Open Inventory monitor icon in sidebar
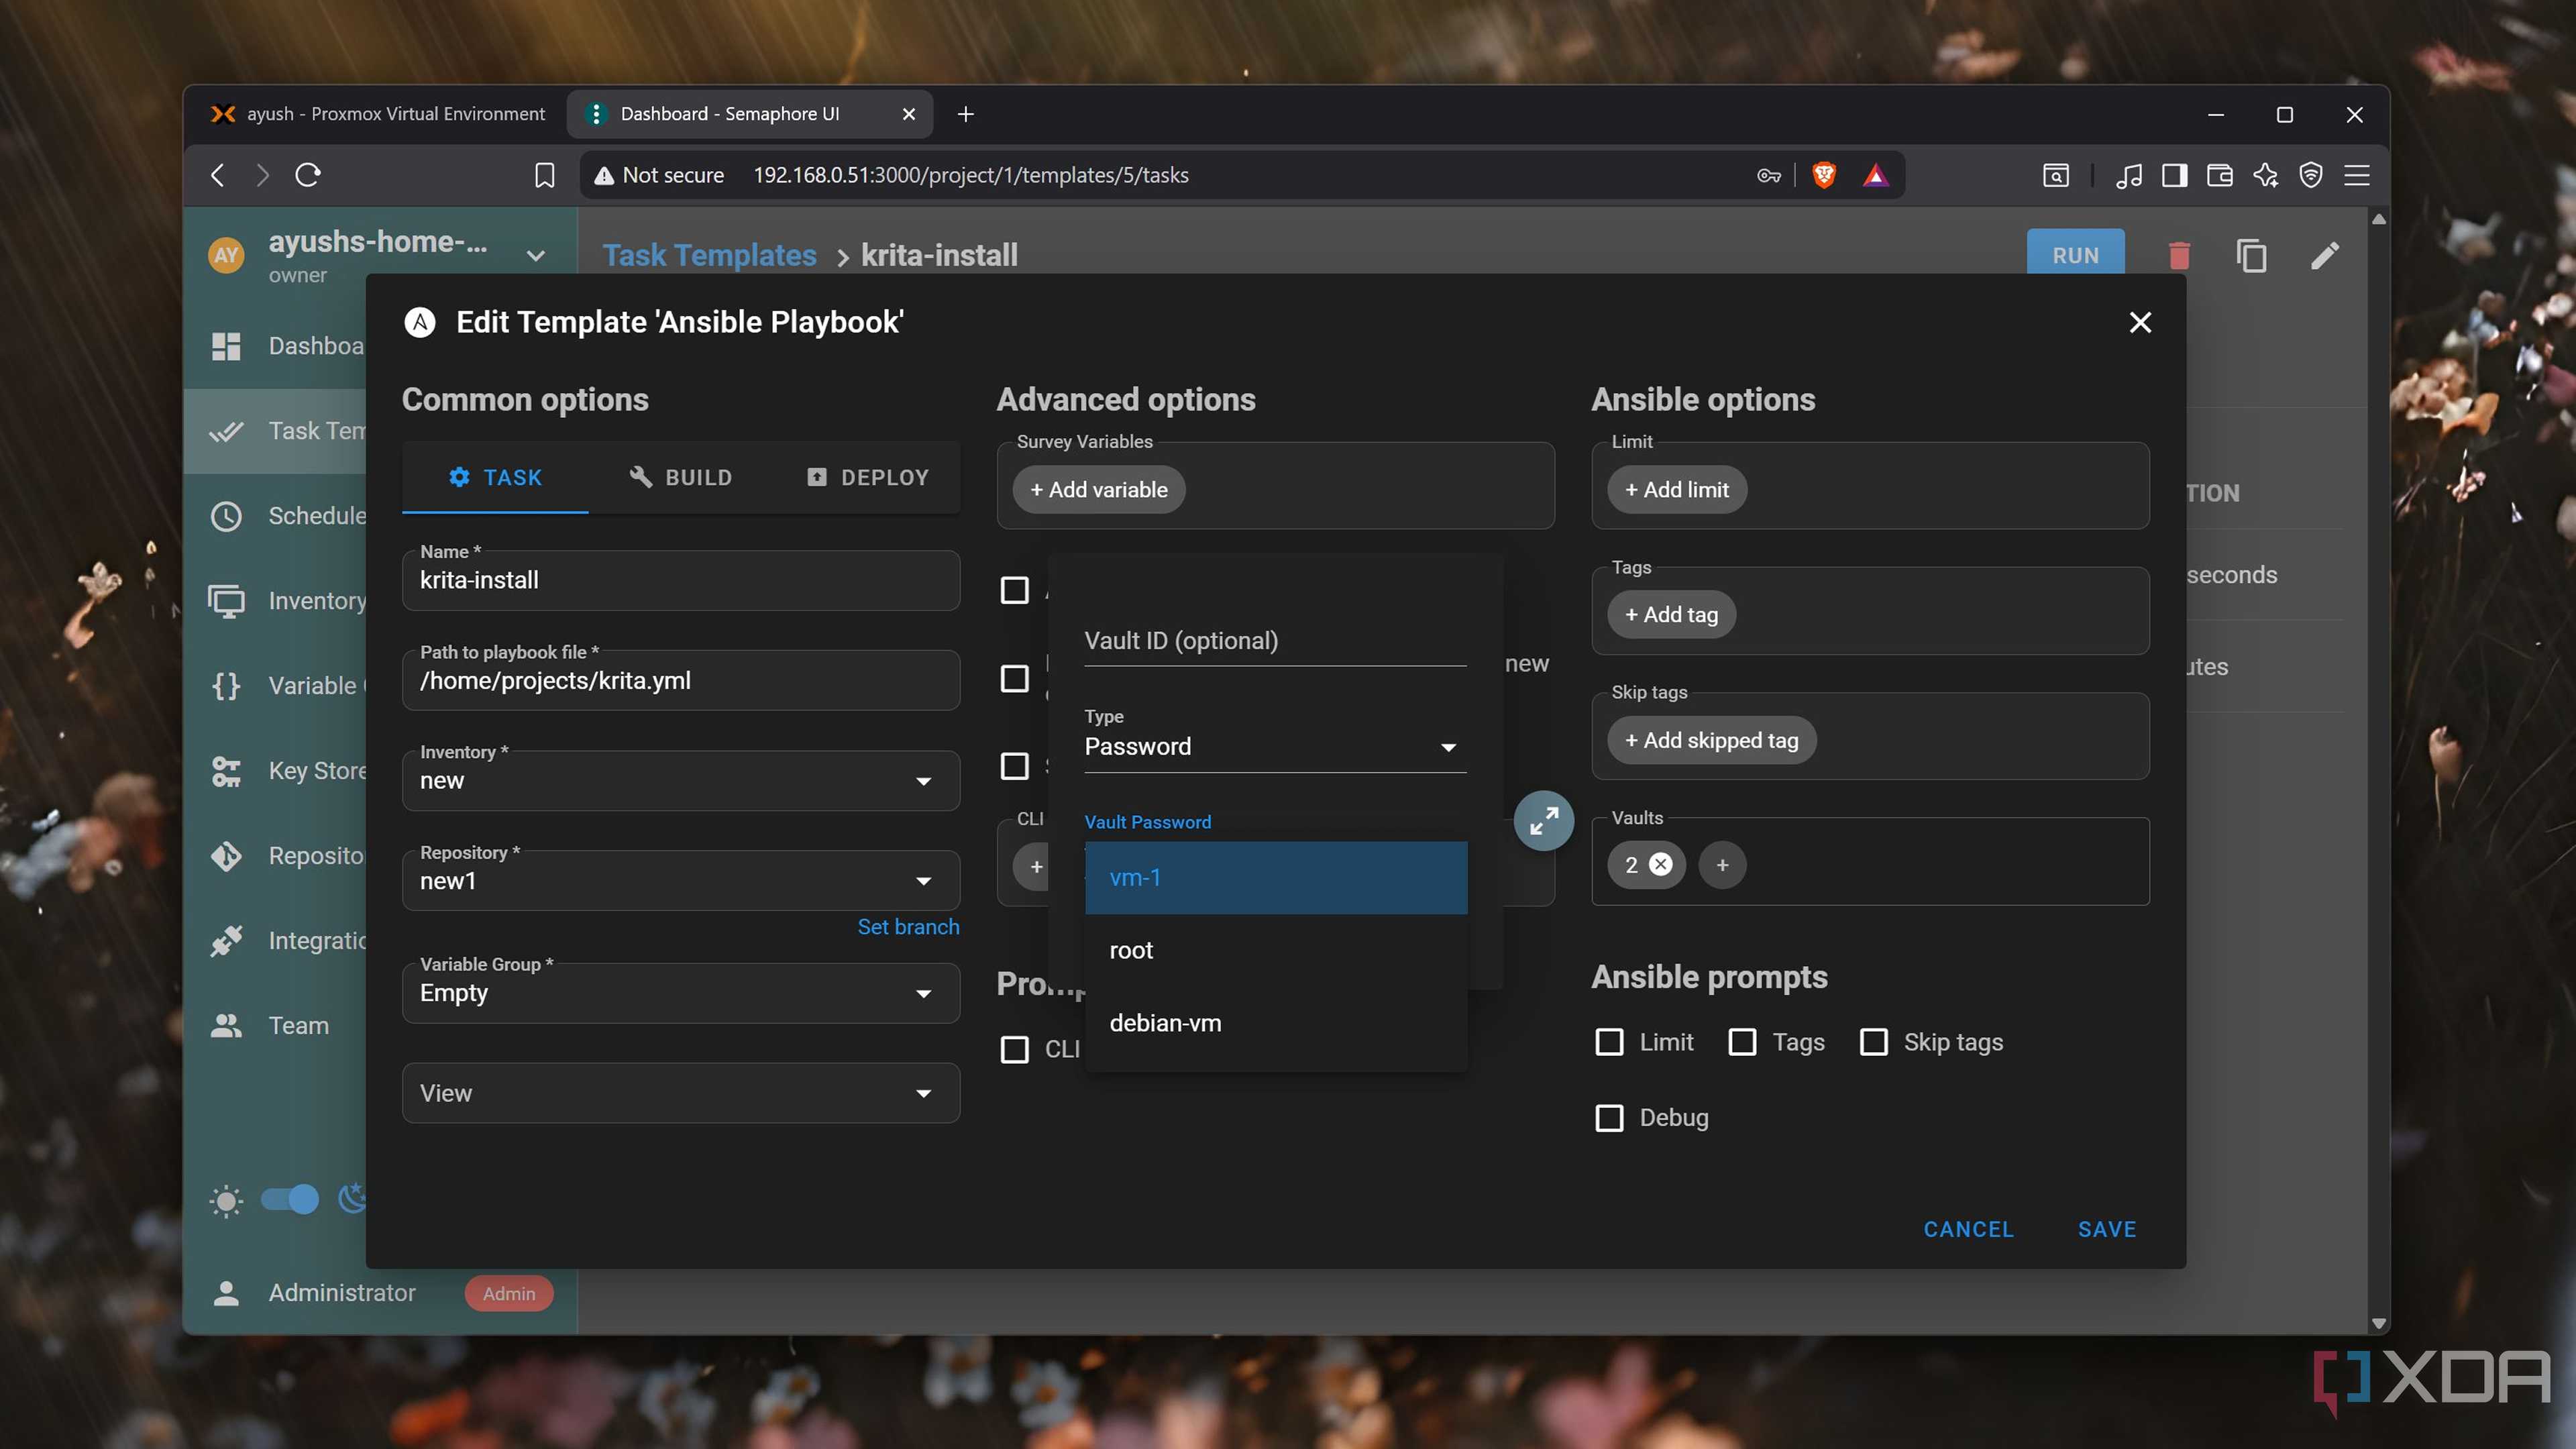 [227, 601]
